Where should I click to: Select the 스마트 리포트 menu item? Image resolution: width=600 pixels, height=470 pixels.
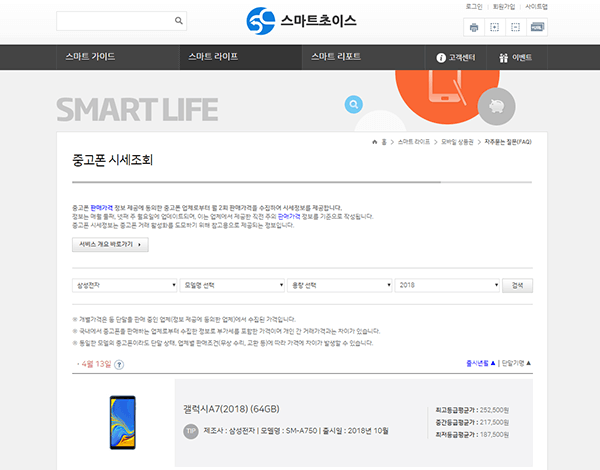point(336,58)
